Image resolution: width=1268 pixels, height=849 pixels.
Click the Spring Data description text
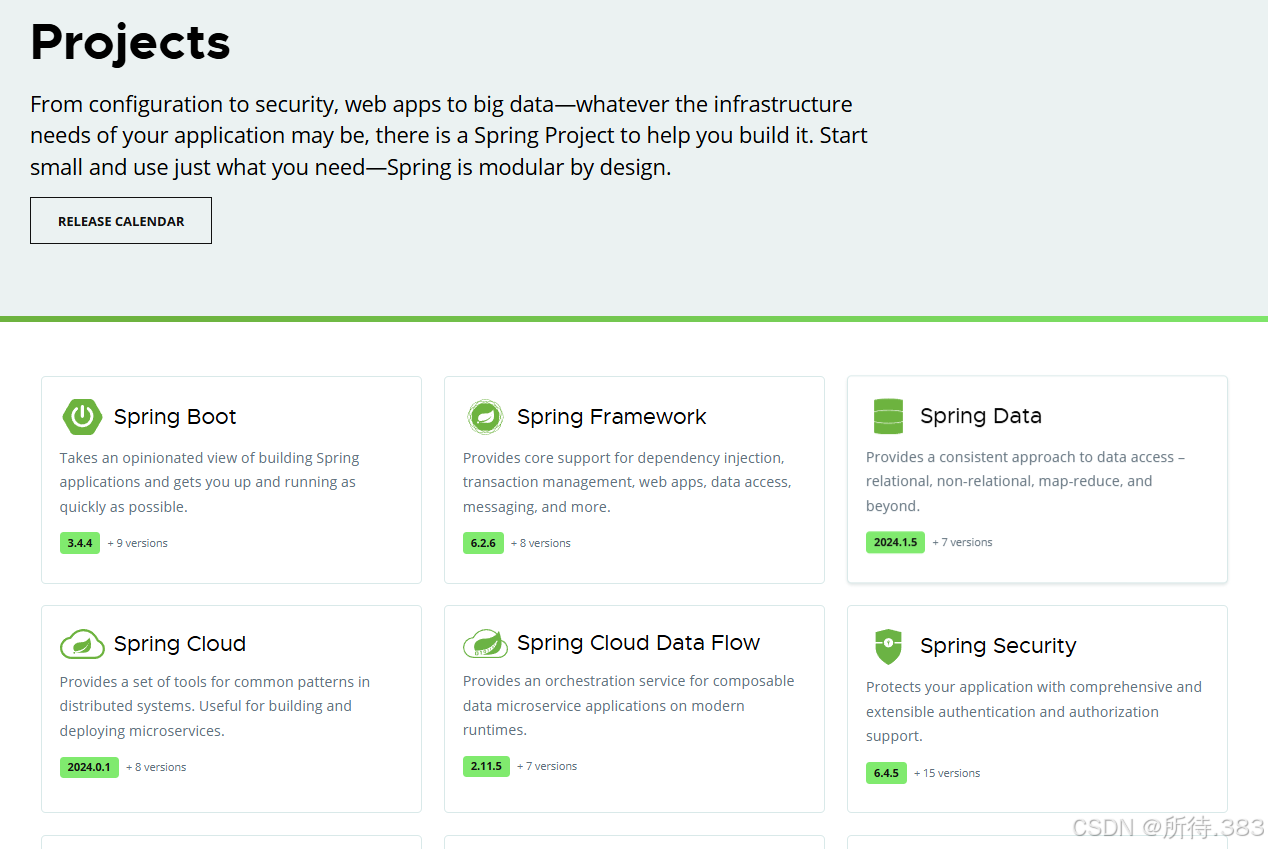[1025, 481]
